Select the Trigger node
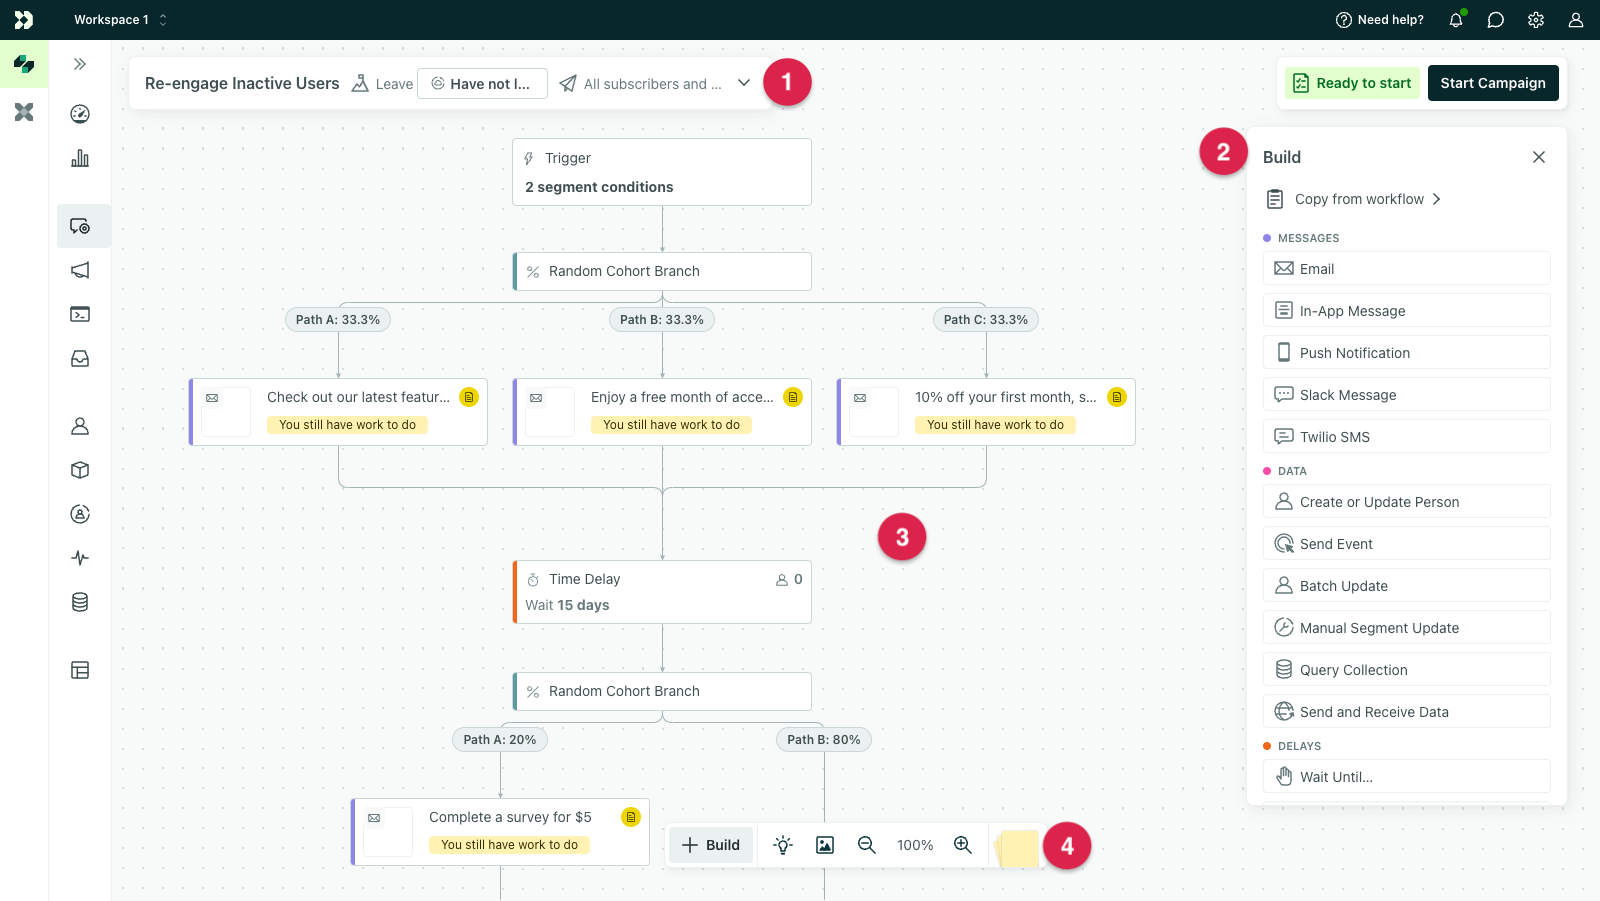The width and height of the screenshot is (1600, 901). pyautogui.click(x=662, y=172)
